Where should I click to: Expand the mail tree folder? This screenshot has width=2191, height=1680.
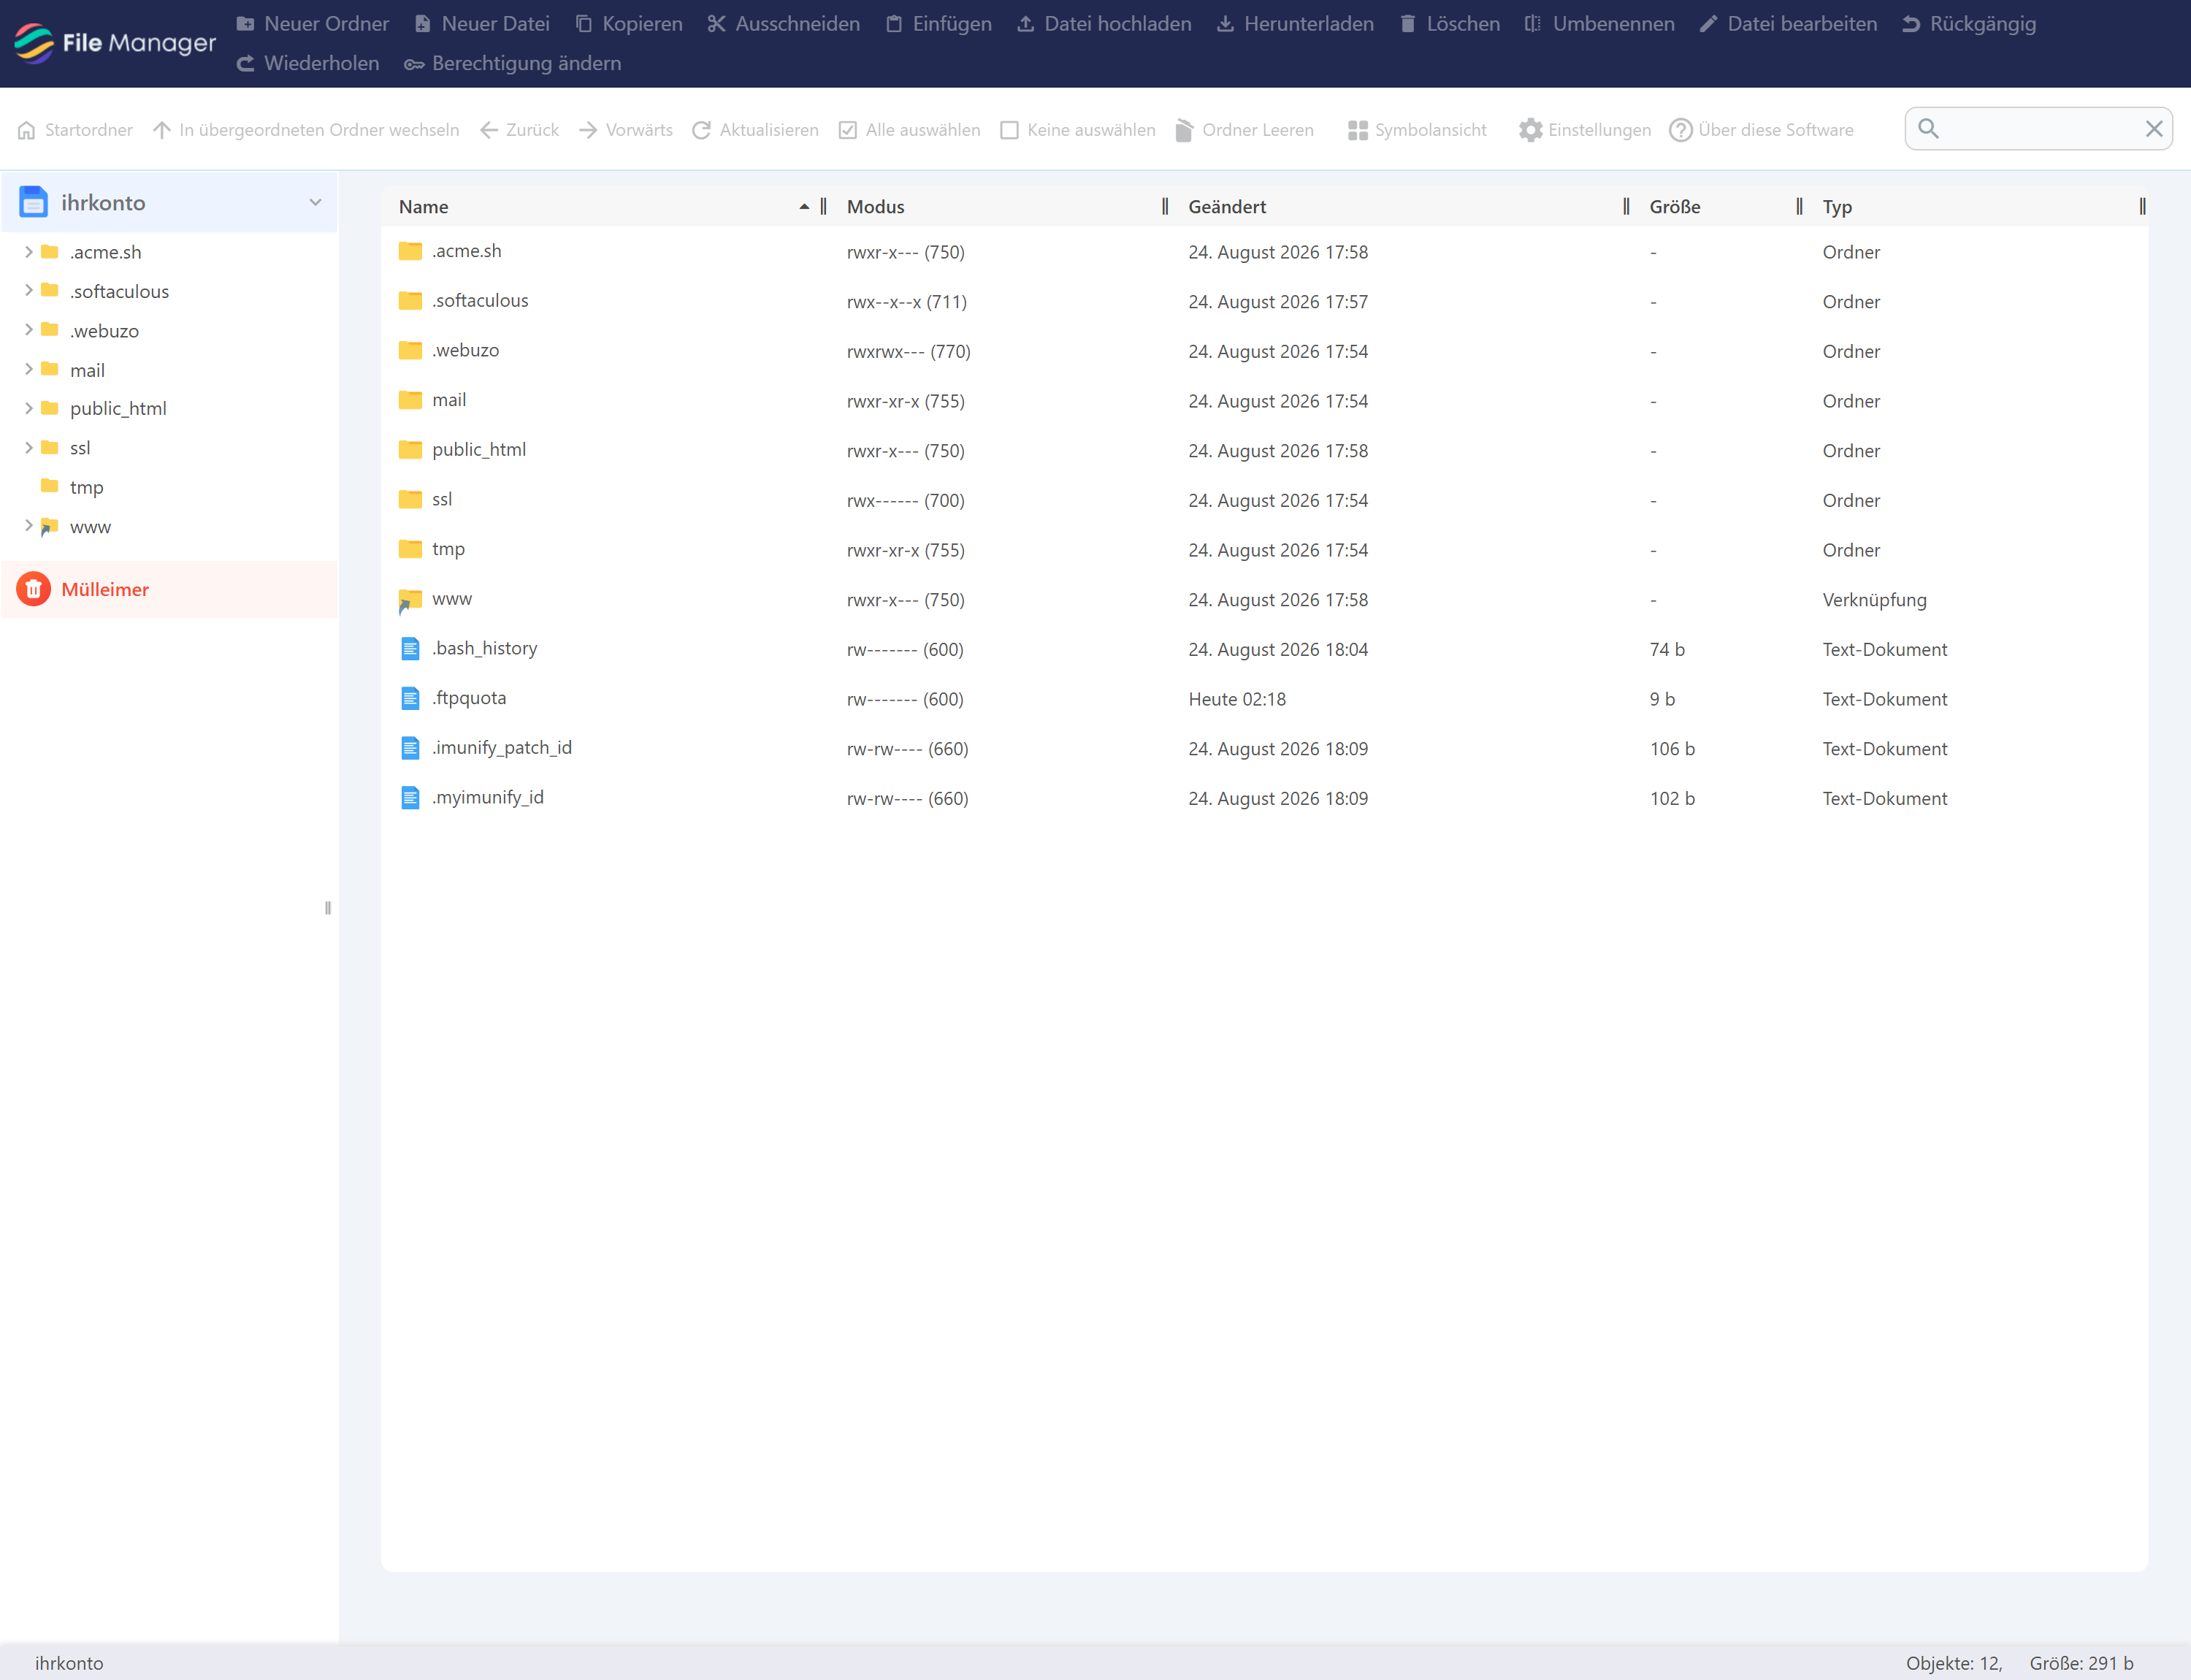pyautogui.click(x=28, y=369)
